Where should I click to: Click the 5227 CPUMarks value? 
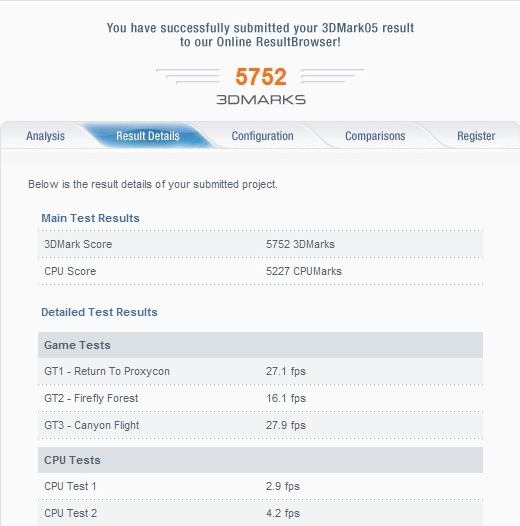click(304, 271)
